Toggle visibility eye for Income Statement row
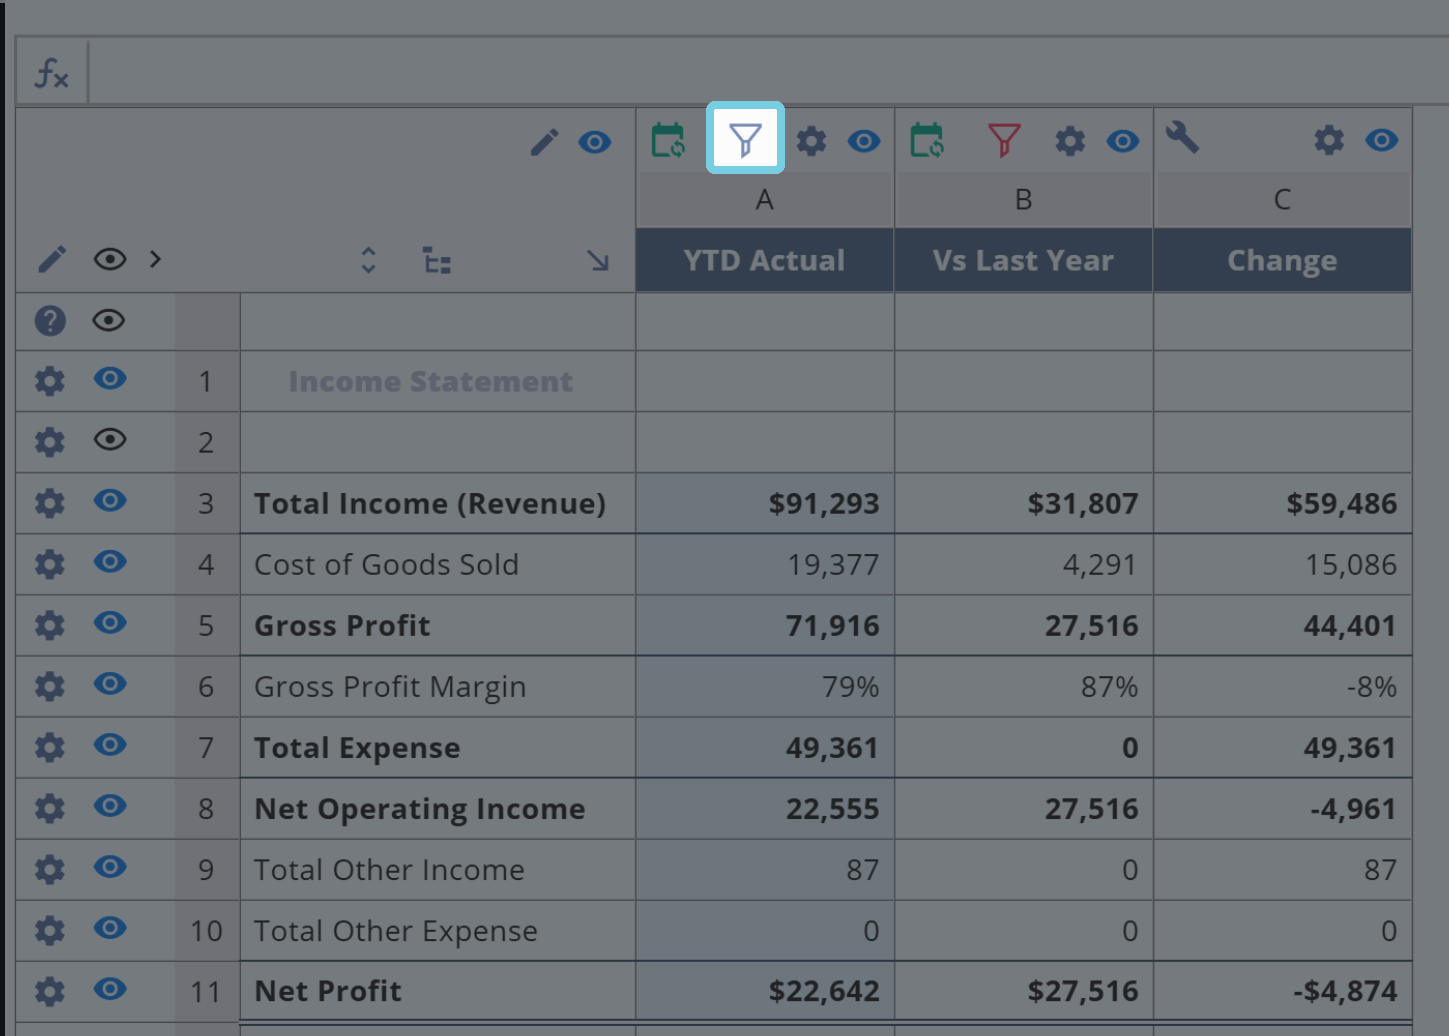 point(110,378)
